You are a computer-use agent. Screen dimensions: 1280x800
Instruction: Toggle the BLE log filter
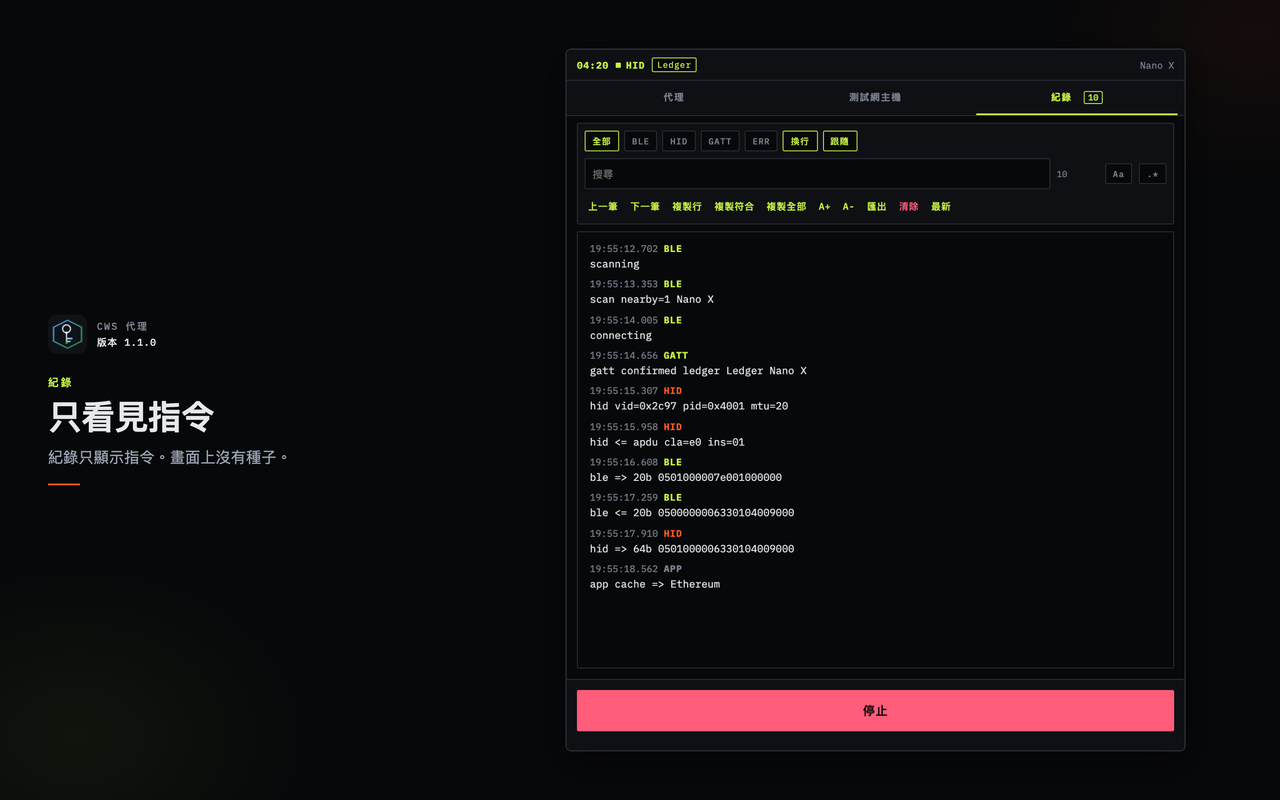pyautogui.click(x=640, y=141)
